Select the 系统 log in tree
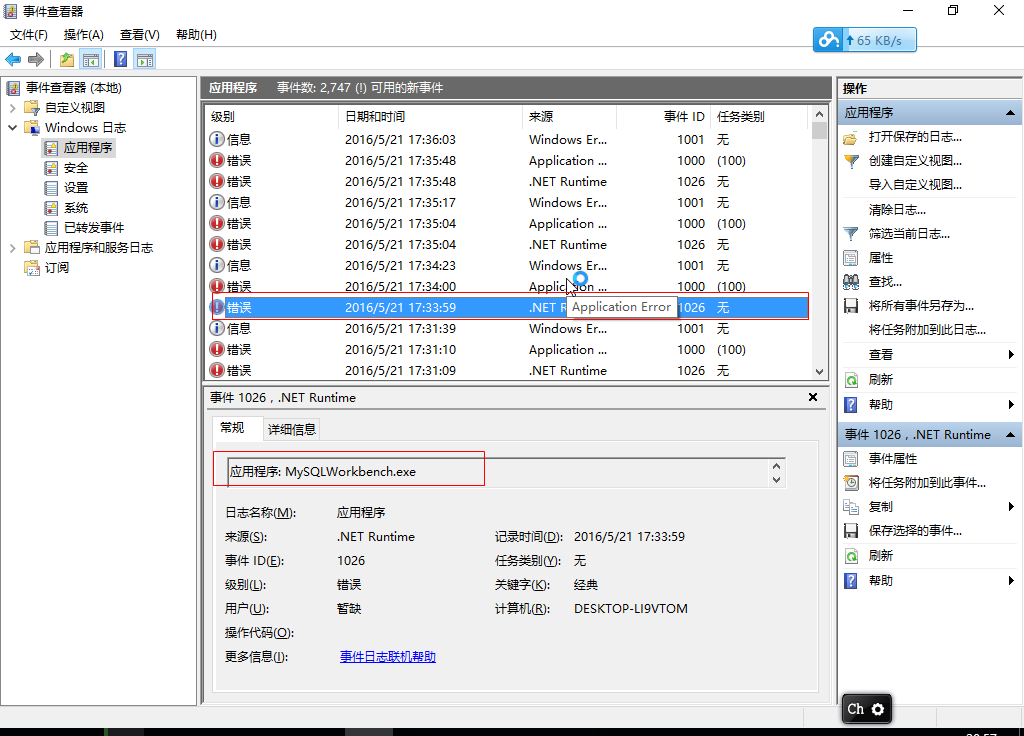 pyautogui.click(x=75, y=208)
